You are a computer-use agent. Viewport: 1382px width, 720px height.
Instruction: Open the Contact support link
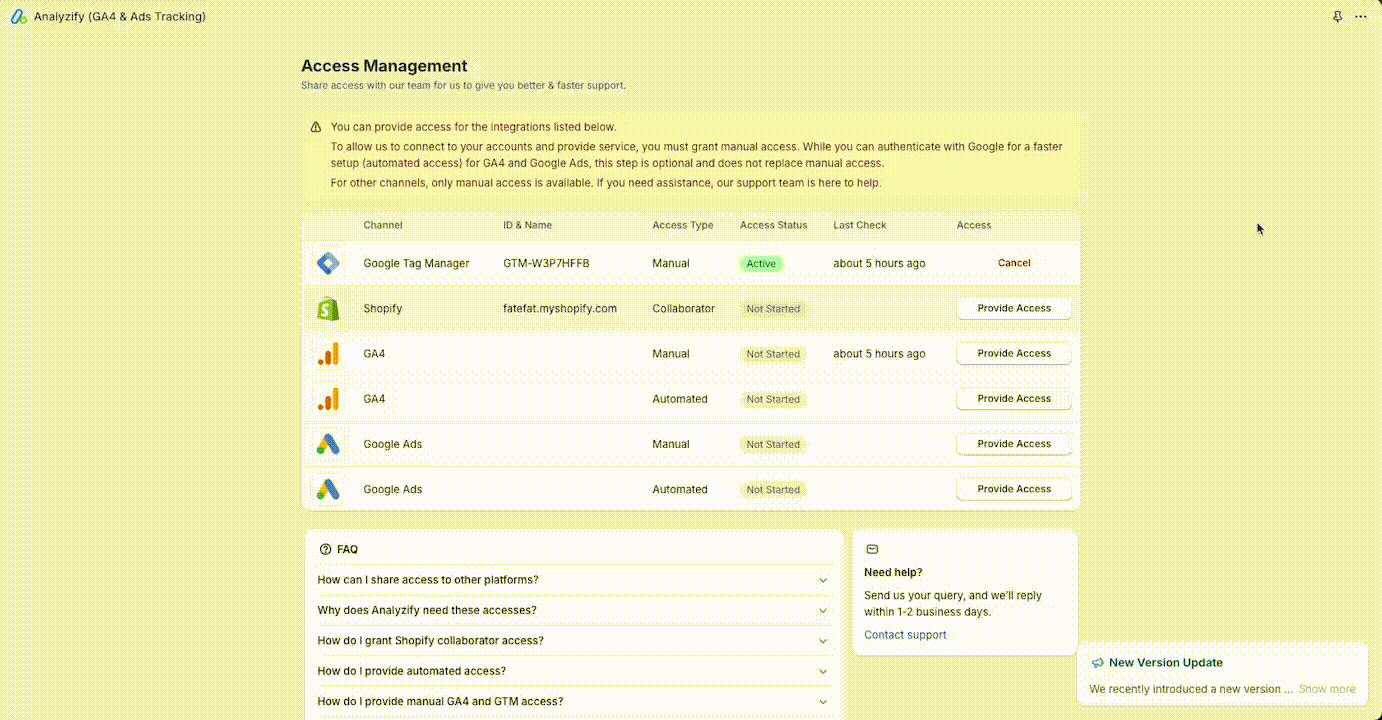pos(905,635)
